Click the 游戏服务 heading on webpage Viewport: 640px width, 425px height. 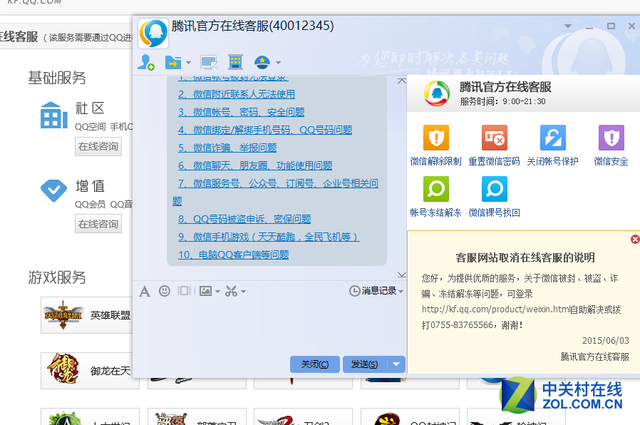(x=57, y=278)
